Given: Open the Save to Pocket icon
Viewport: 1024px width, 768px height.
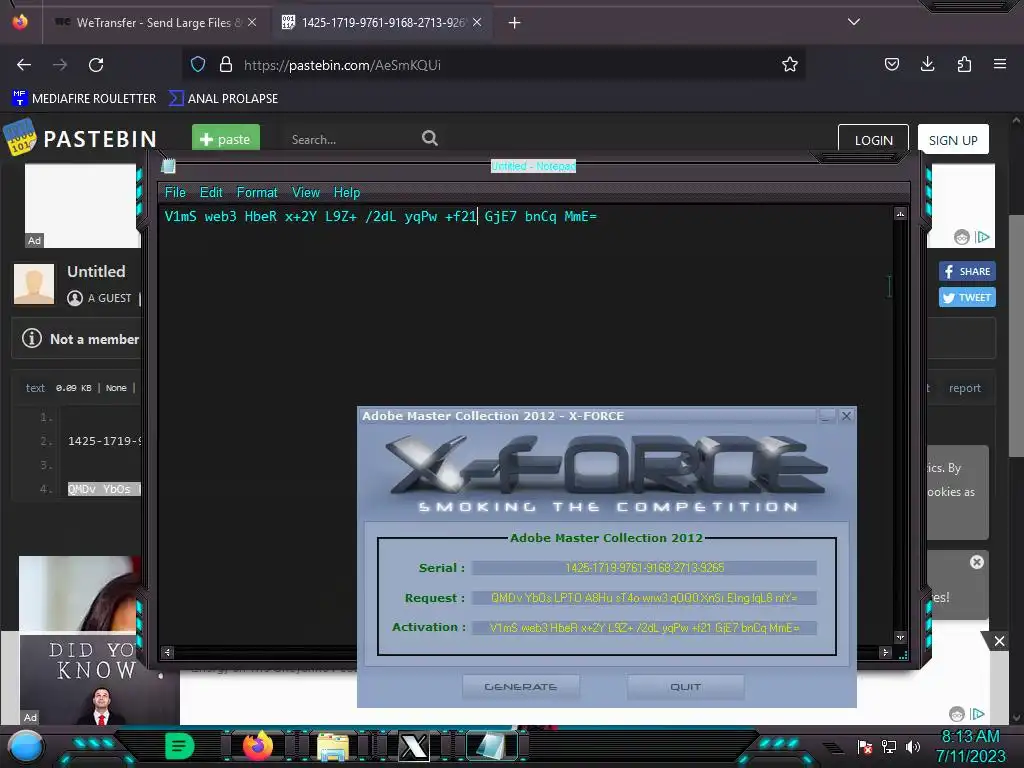Looking at the screenshot, I should pyautogui.click(x=891, y=64).
